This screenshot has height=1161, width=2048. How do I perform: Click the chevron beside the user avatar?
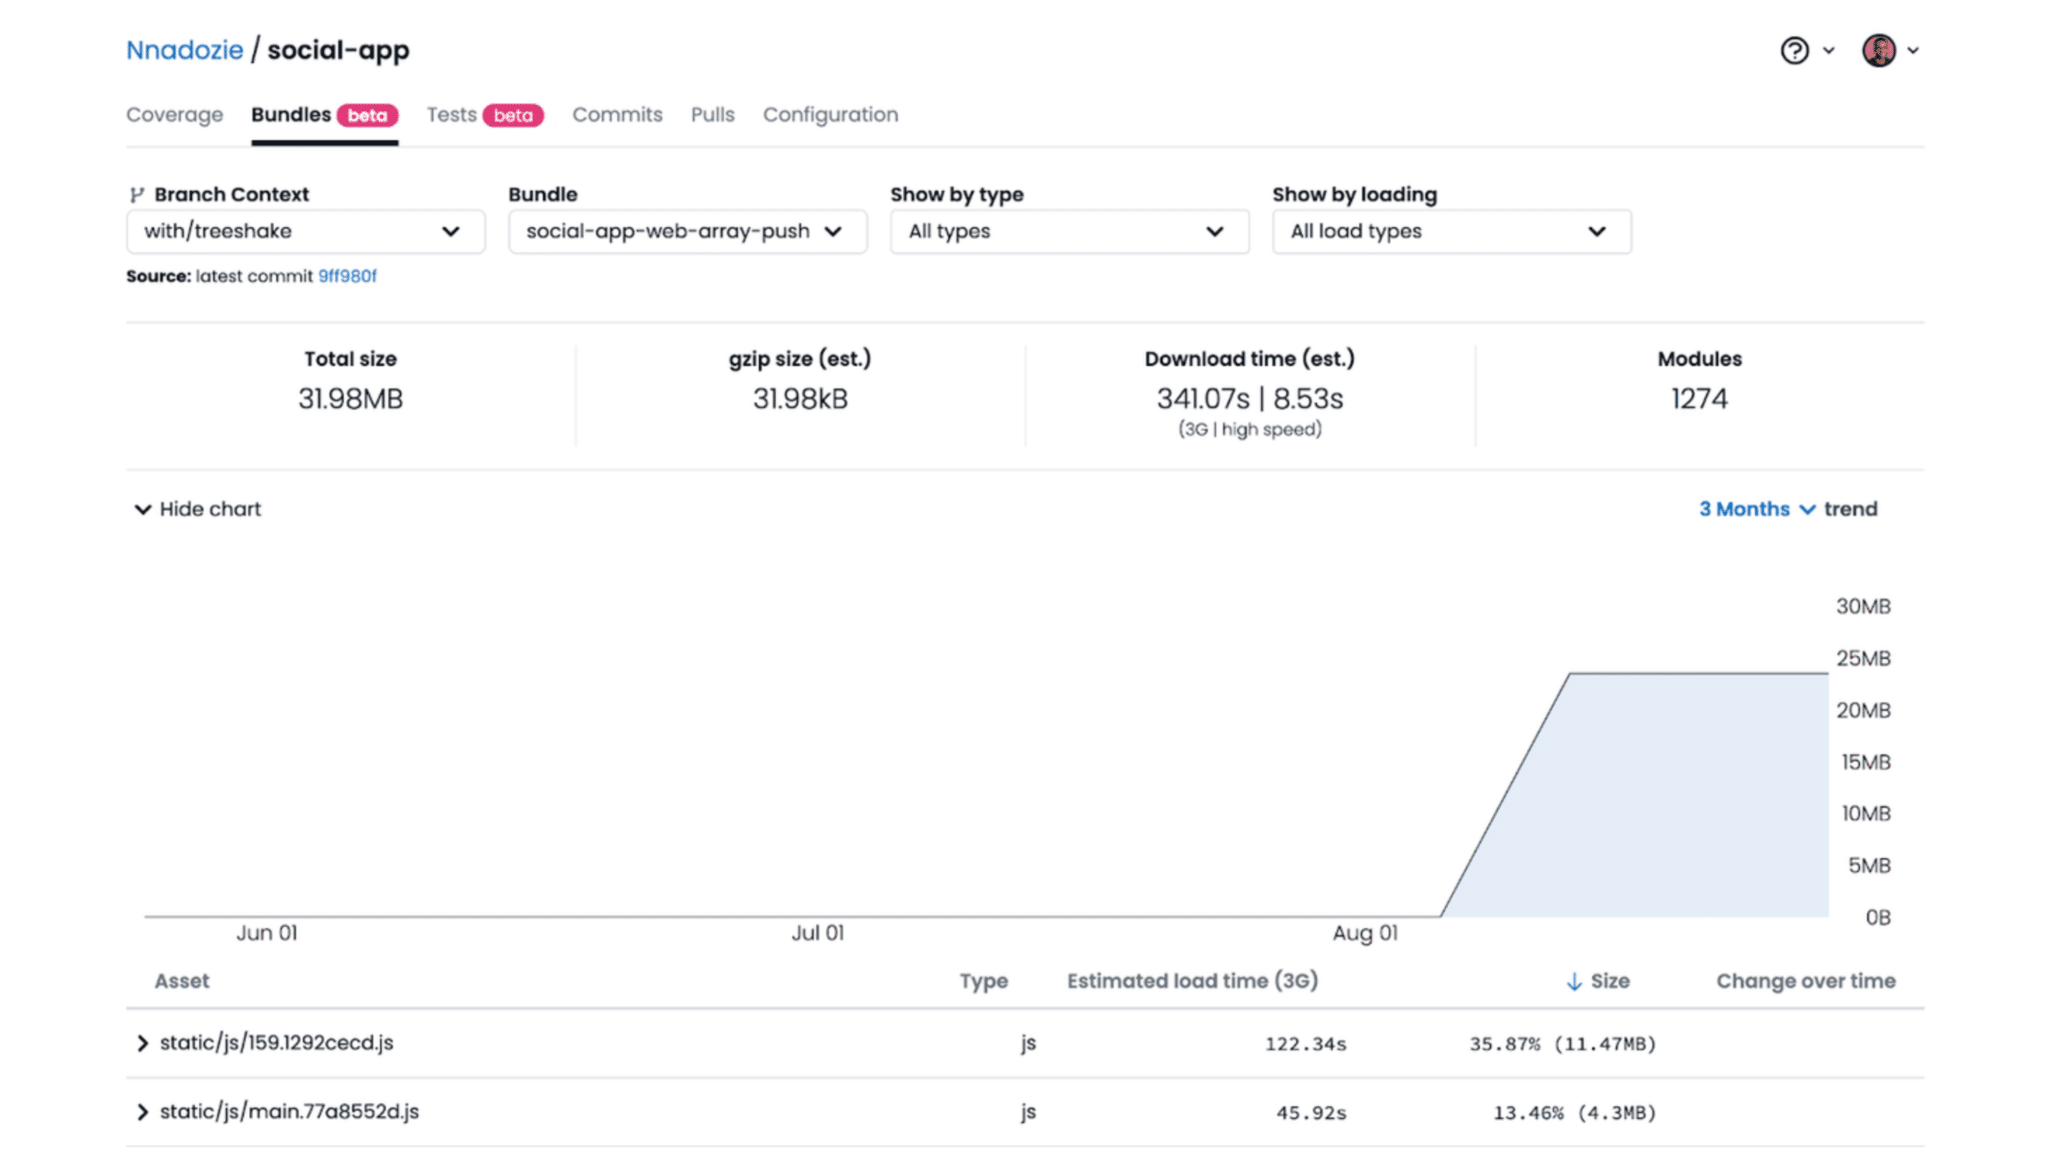click(x=1913, y=50)
